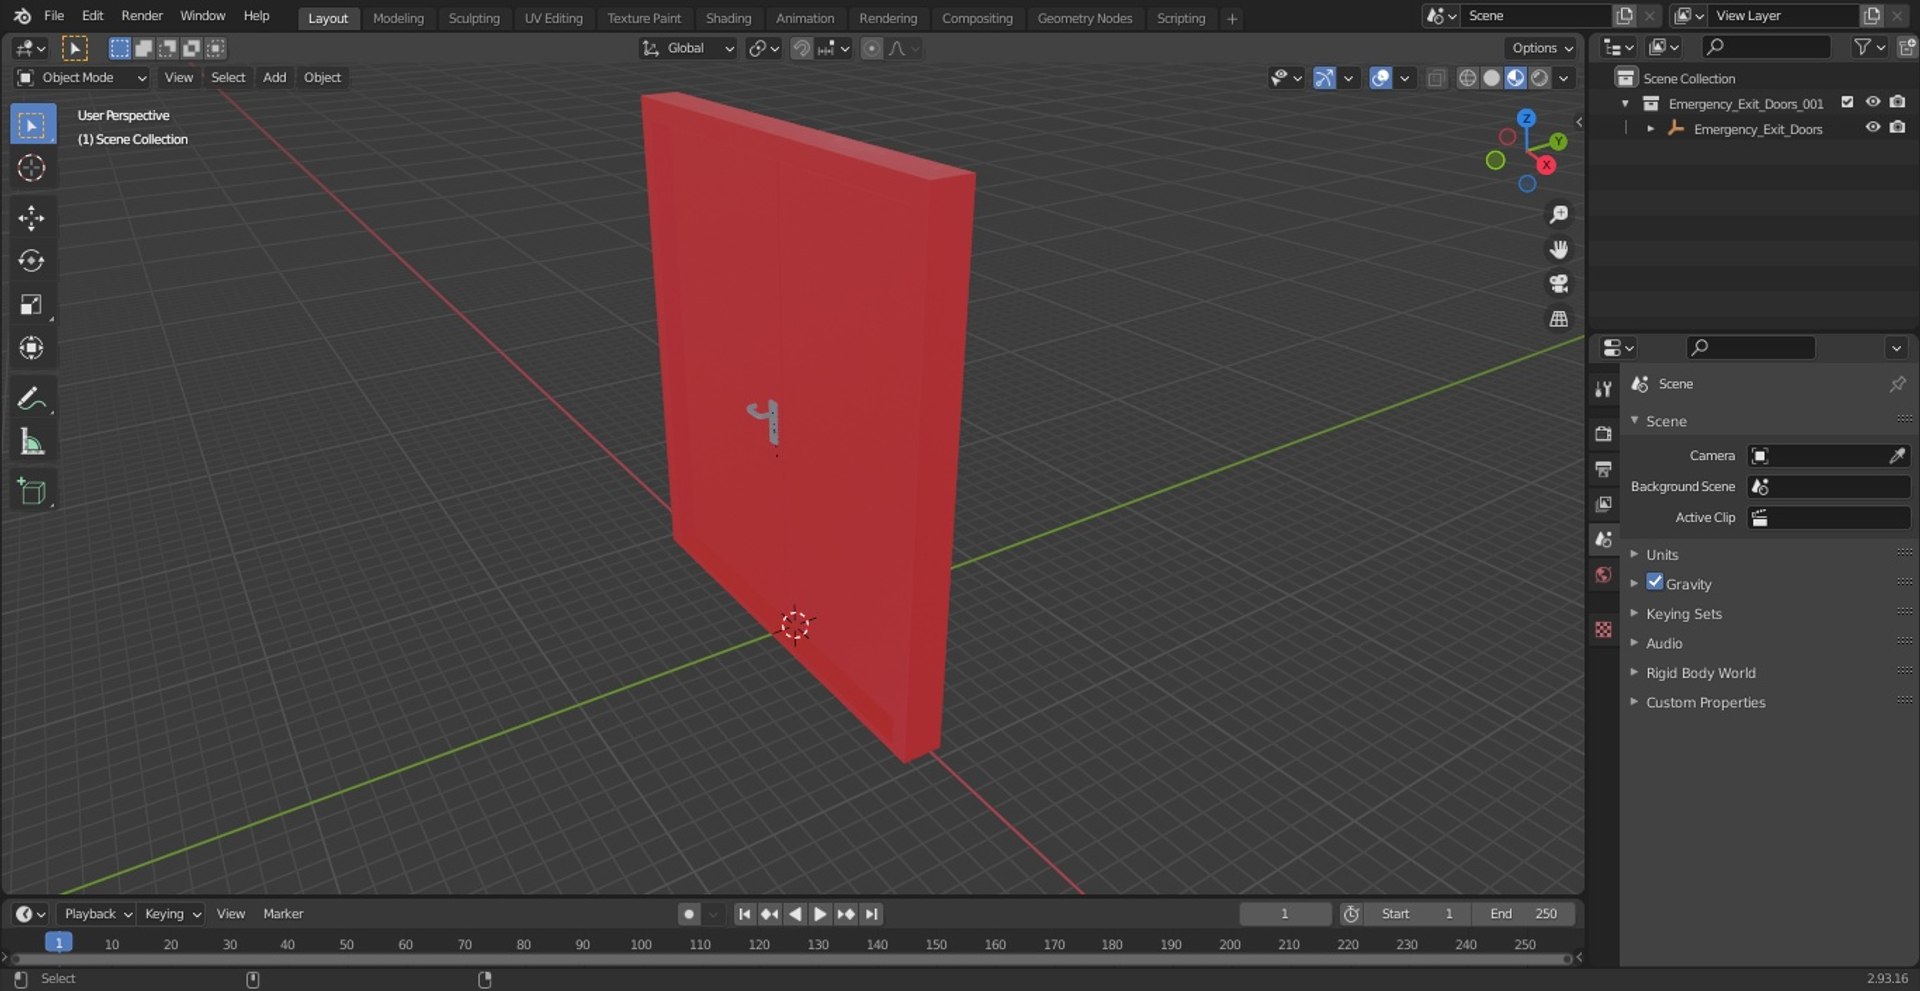Open the File menu
The image size is (1920, 991).
coord(54,16)
